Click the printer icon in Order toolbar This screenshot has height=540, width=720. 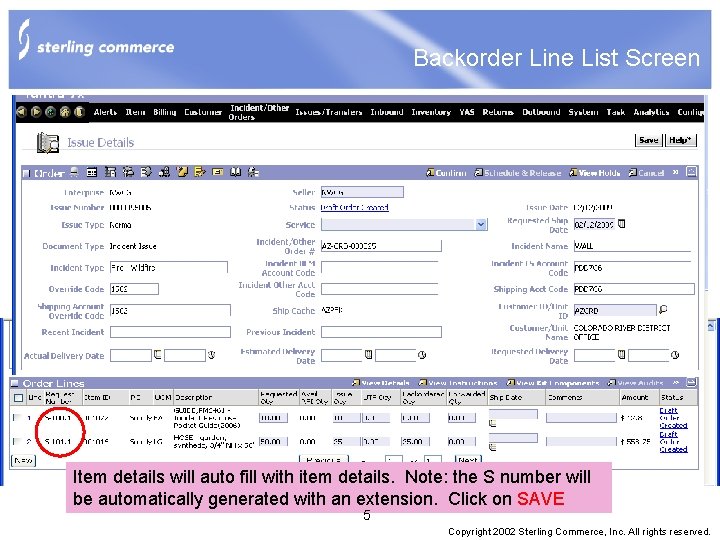(x=74, y=172)
